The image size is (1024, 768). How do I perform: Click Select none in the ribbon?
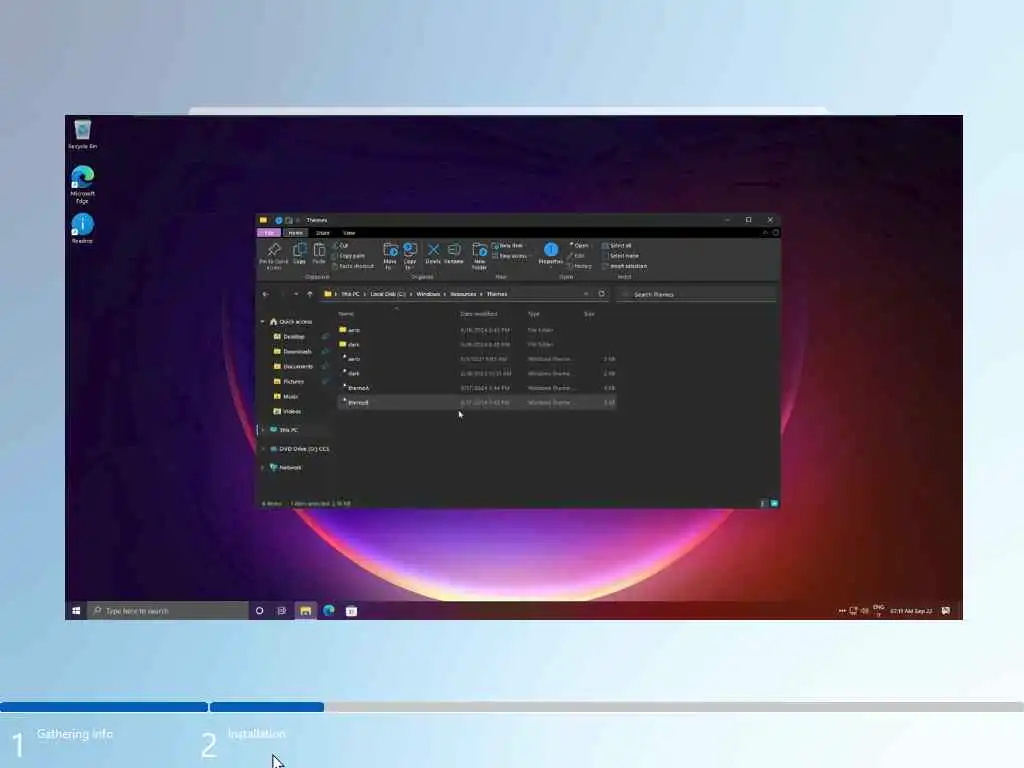[620, 256]
